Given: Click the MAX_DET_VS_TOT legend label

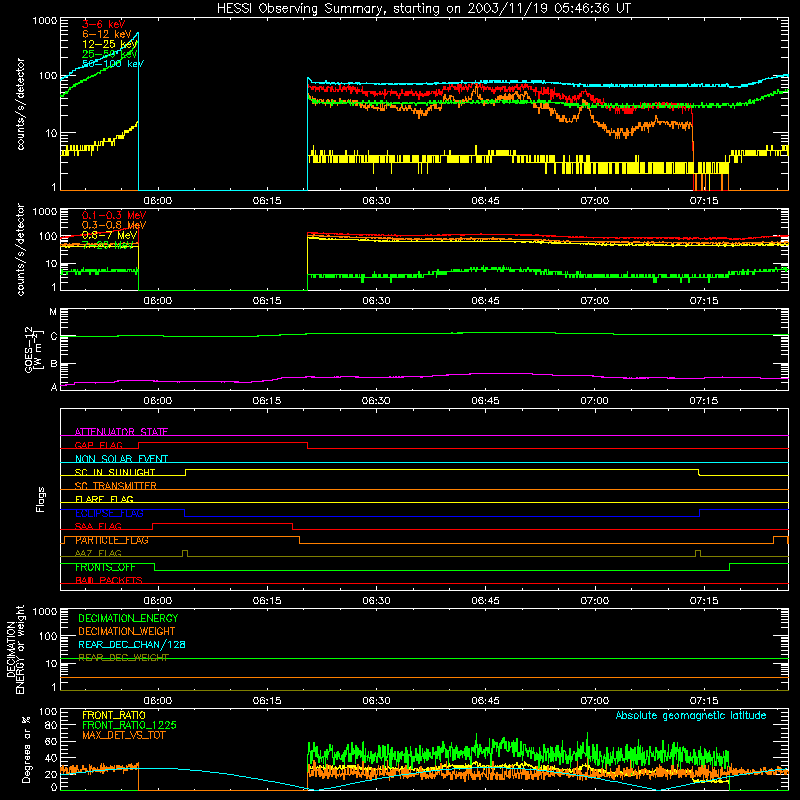Looking at the screenshot, I should [124, 735].
